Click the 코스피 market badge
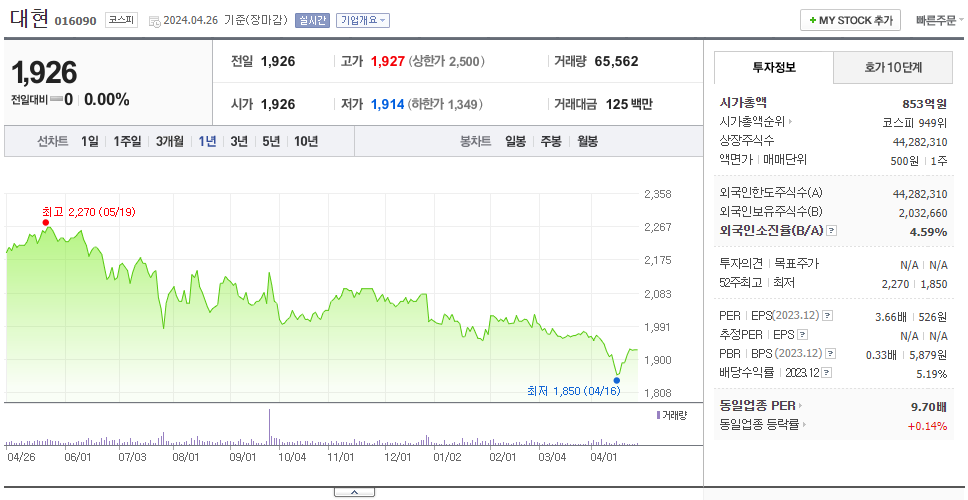The image size is (968, 500). pos(121,20)
